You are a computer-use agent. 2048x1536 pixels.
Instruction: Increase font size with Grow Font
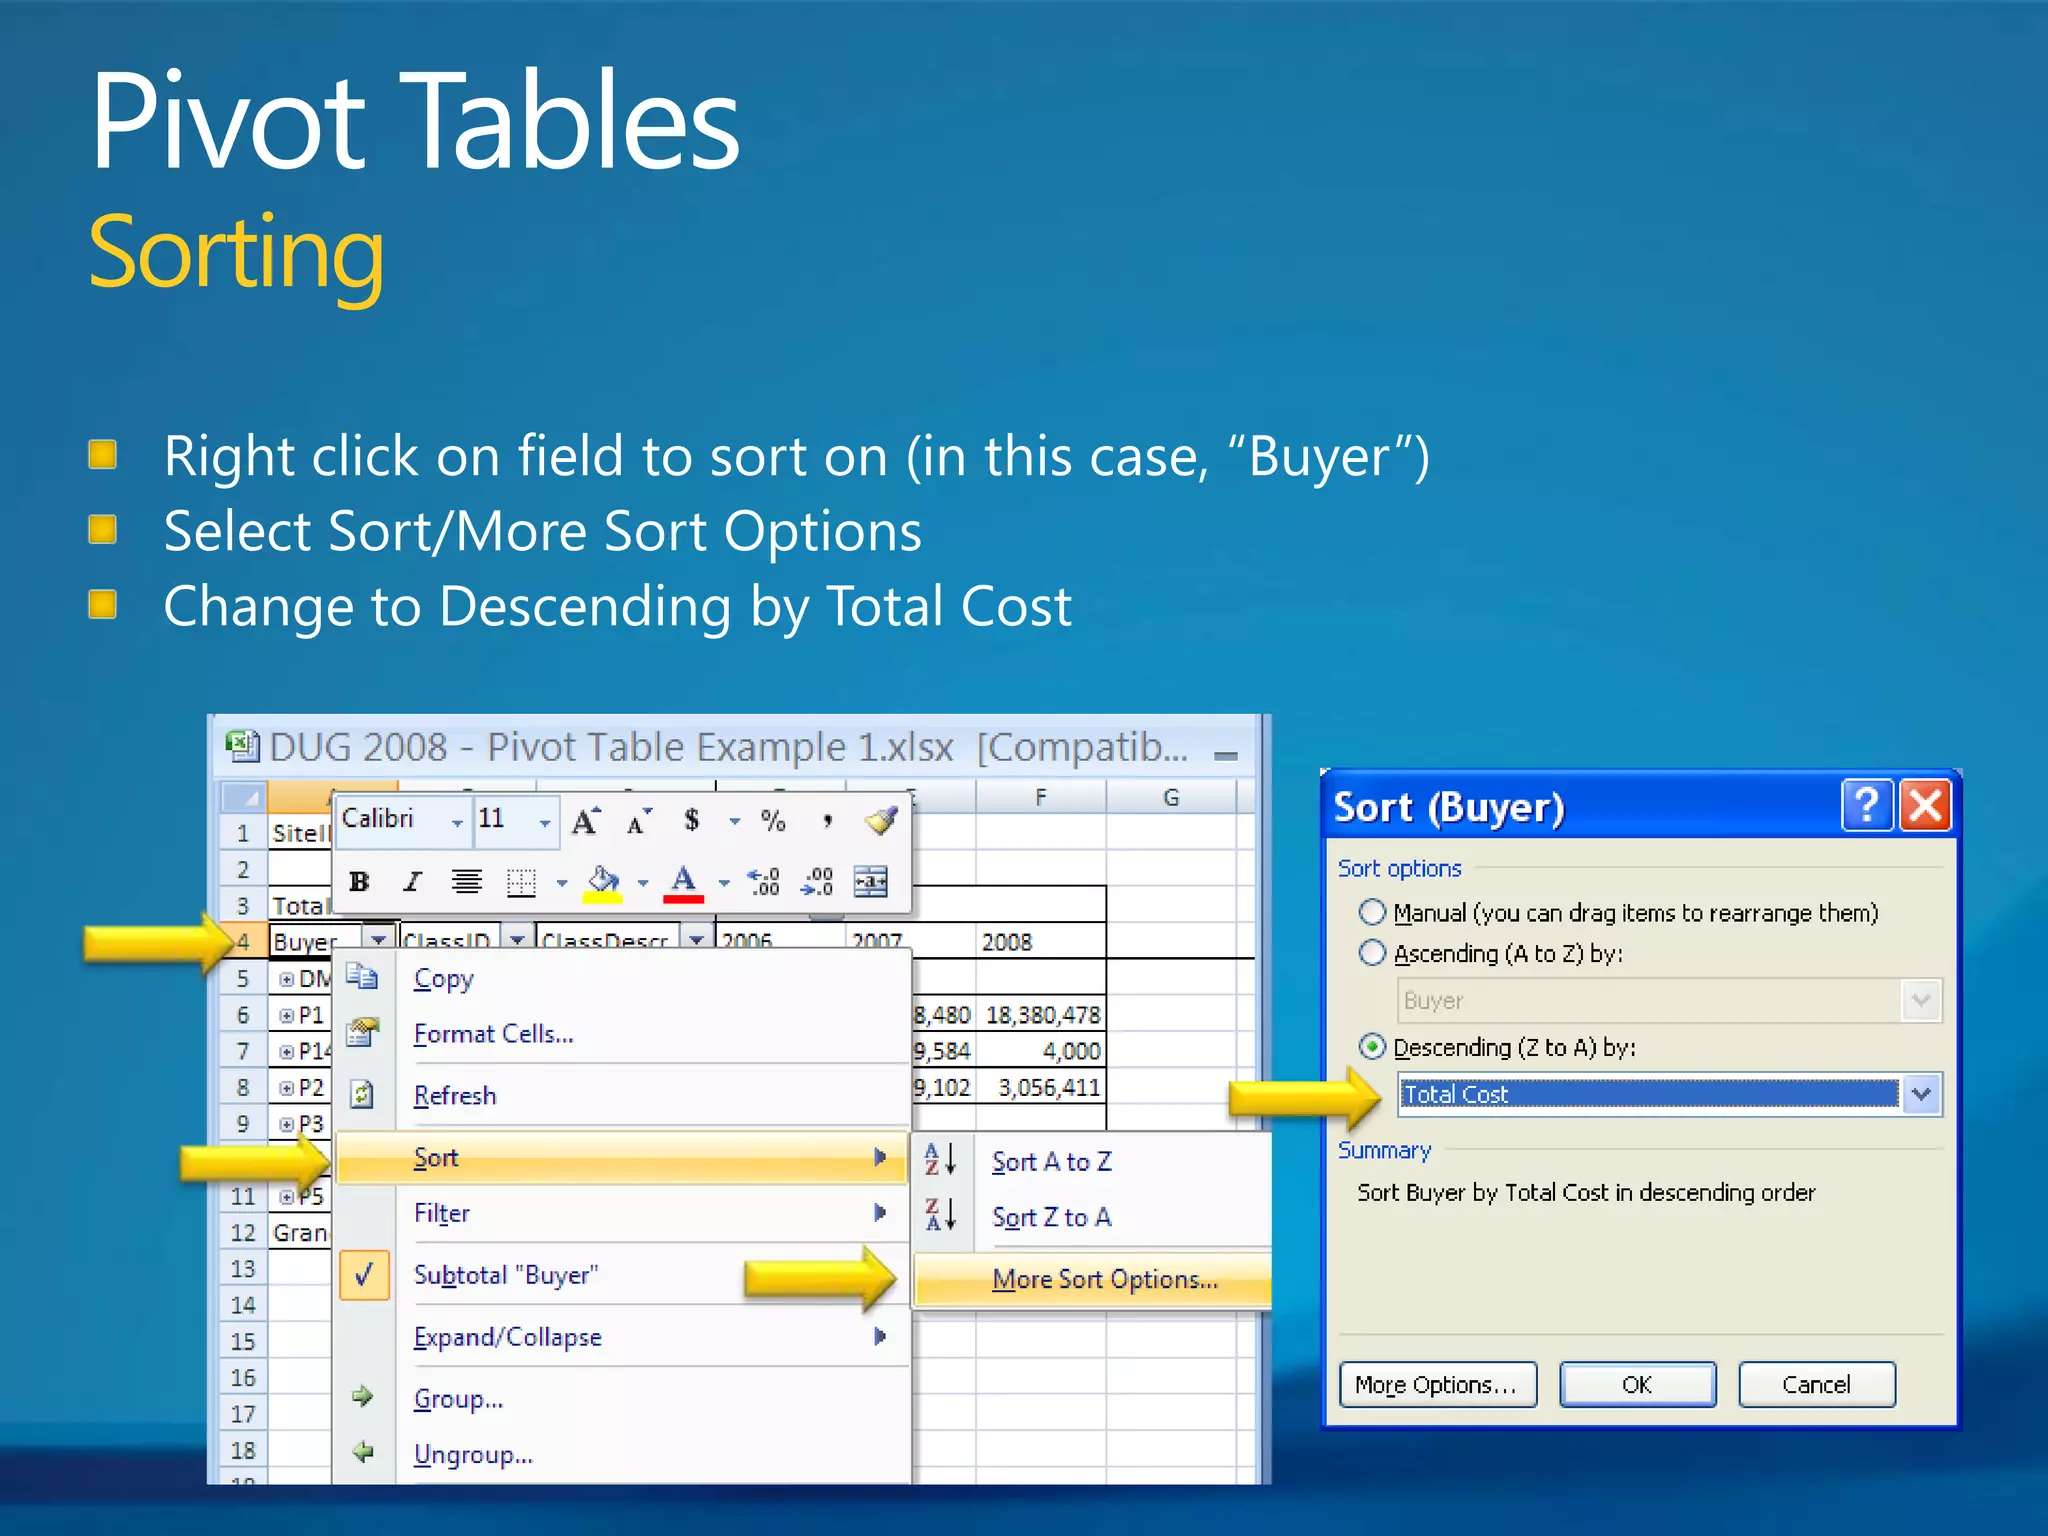point(586,821)
